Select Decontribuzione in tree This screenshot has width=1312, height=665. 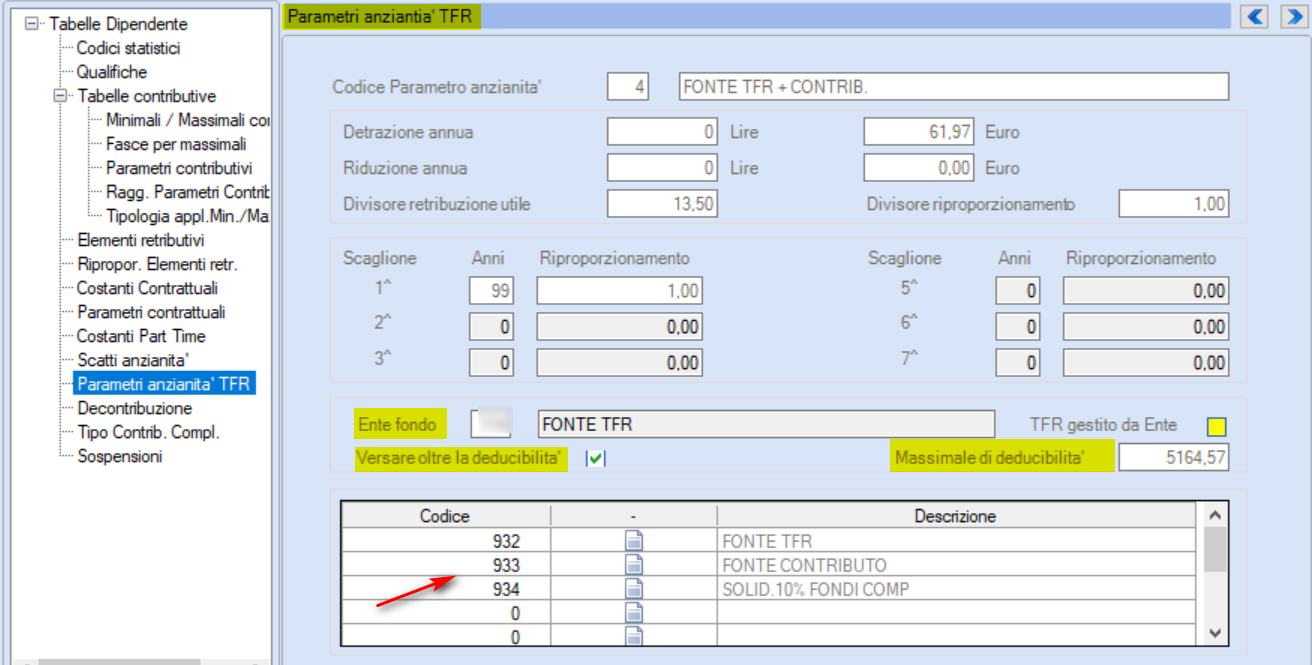click(134, 408)
